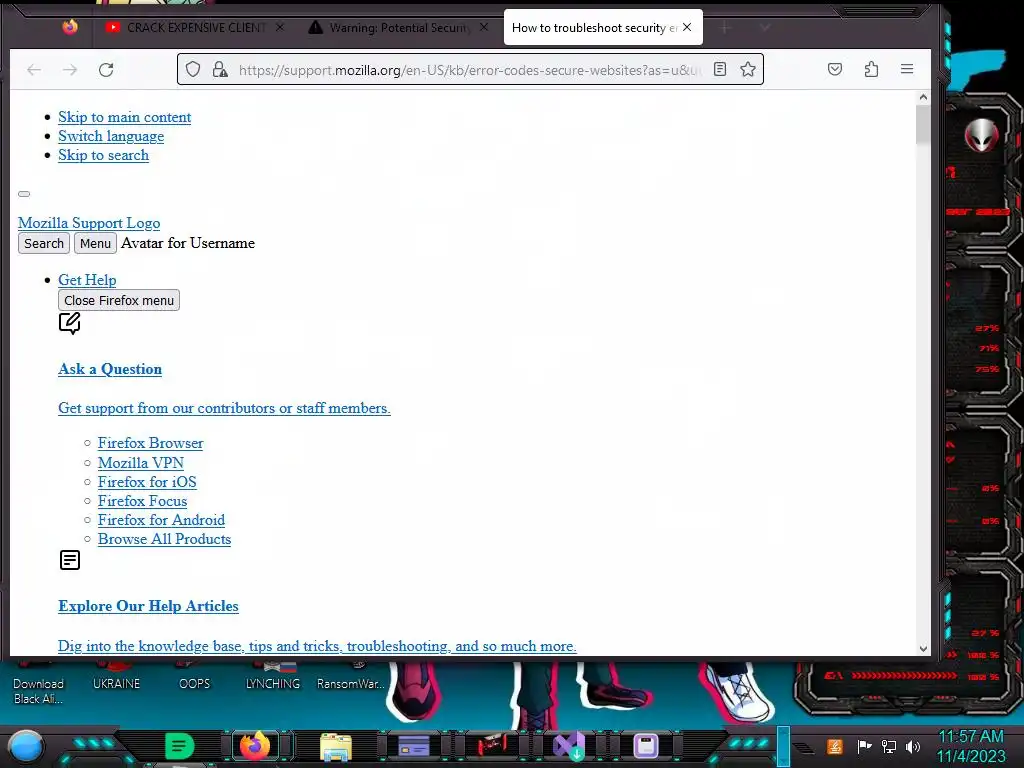Open the green notes app in taskbar
Viewport: 1024px width, 768px height.
tap(179, 746)
